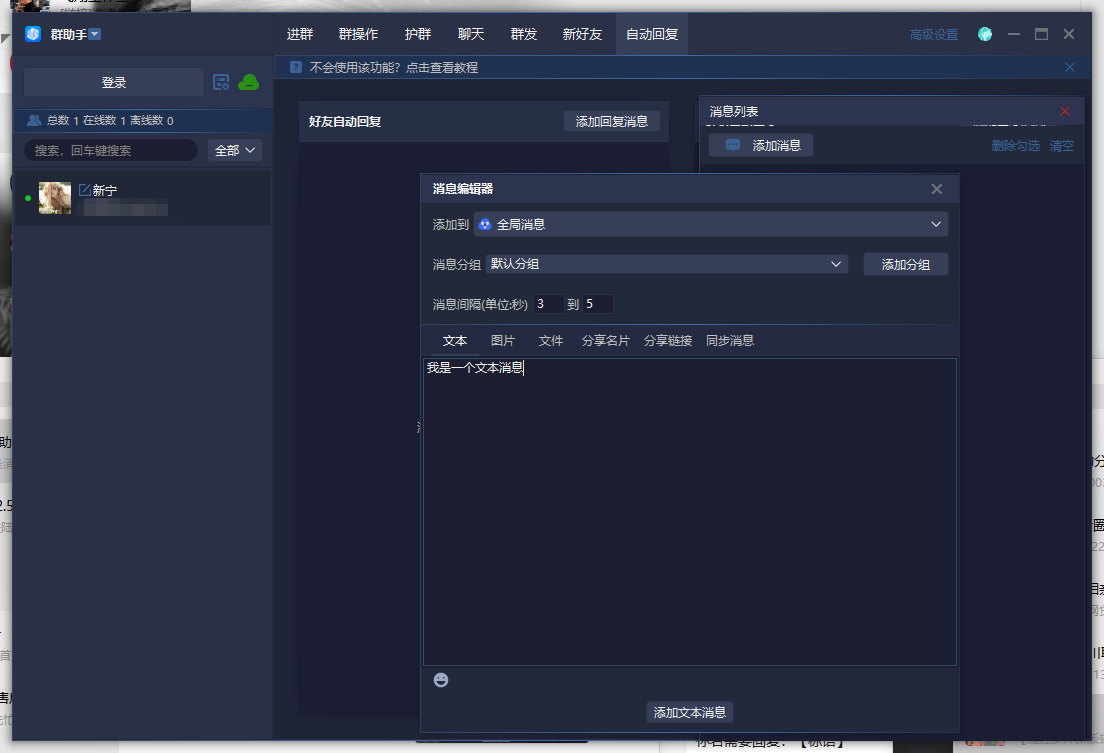Viewport: 1104px width, 753px height.
Task: Open the 群发 top menu tab
Action: point(524,34)
